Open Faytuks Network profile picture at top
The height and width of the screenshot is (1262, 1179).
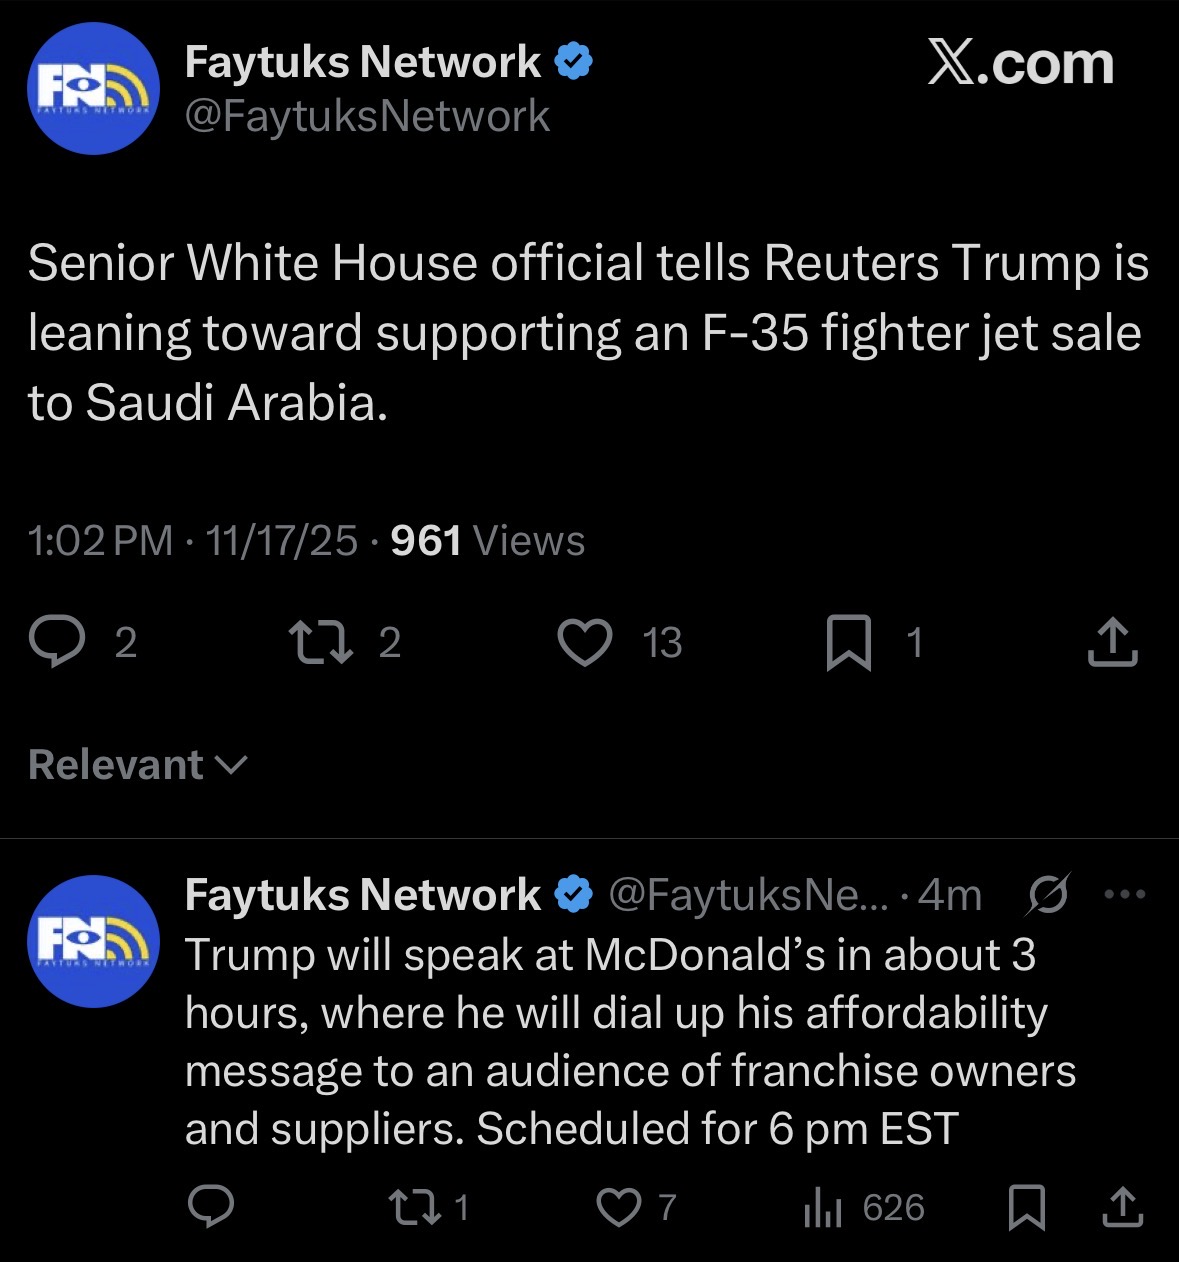(93, 88)
